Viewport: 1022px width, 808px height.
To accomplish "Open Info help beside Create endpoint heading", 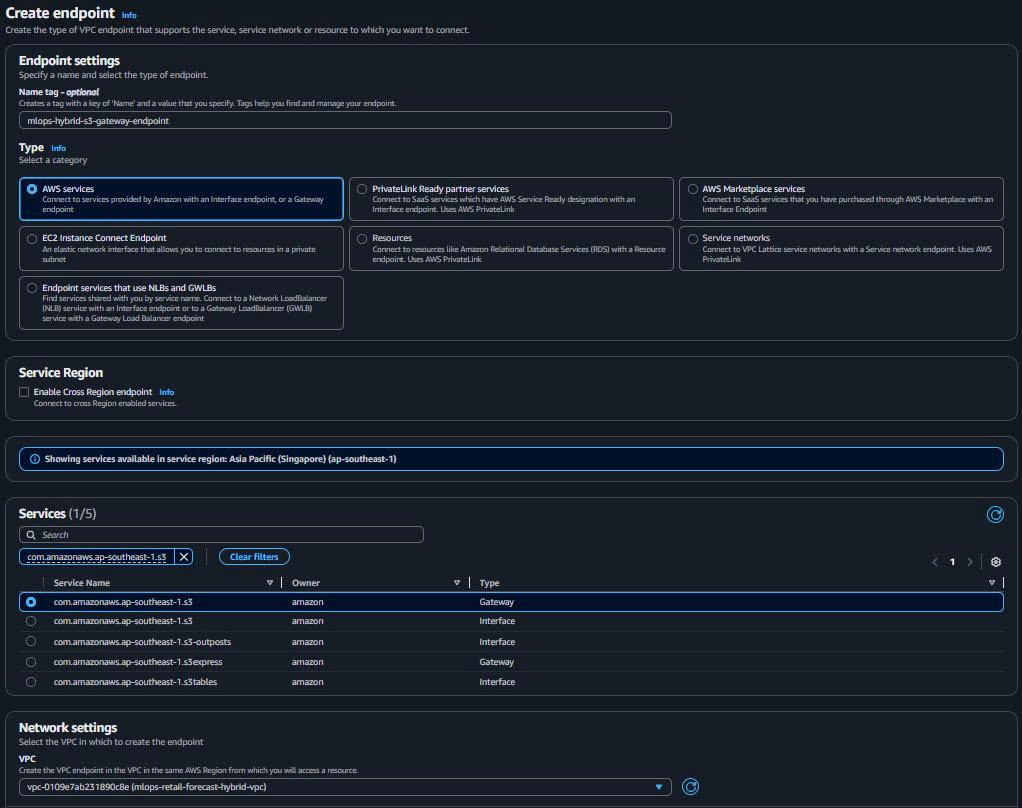I will click(129, 14).
